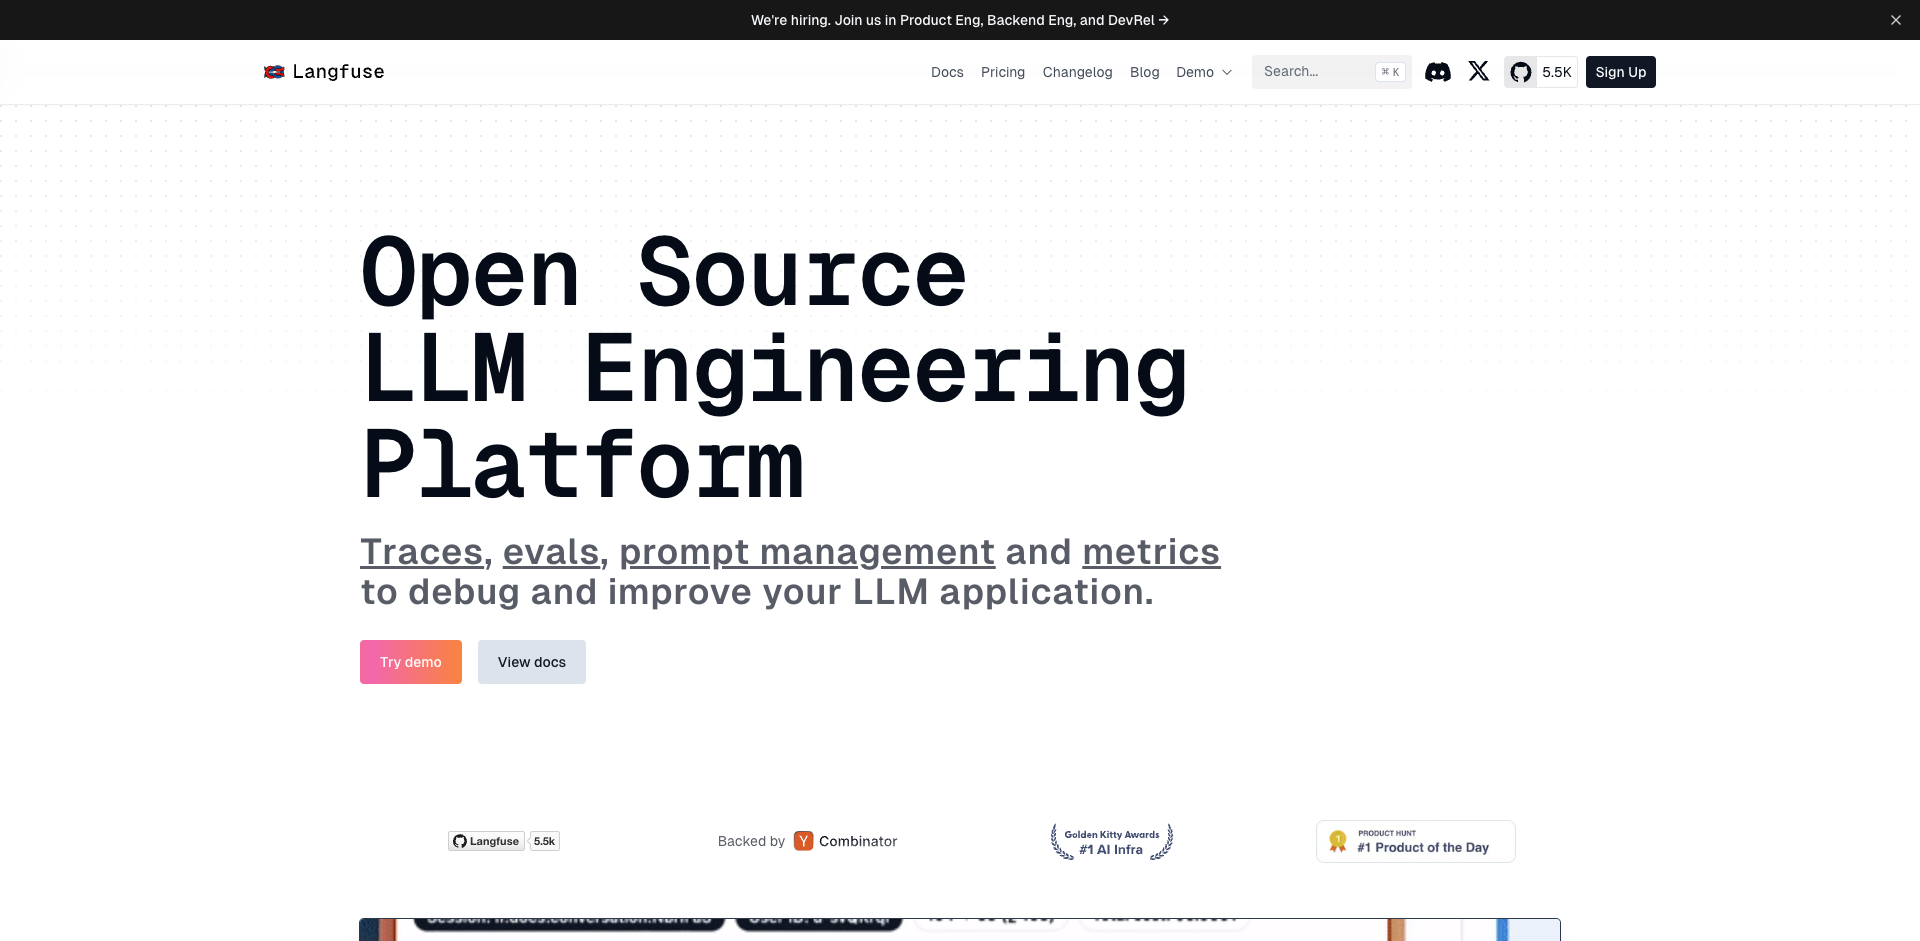Follow the evals link

click(551, 552)
